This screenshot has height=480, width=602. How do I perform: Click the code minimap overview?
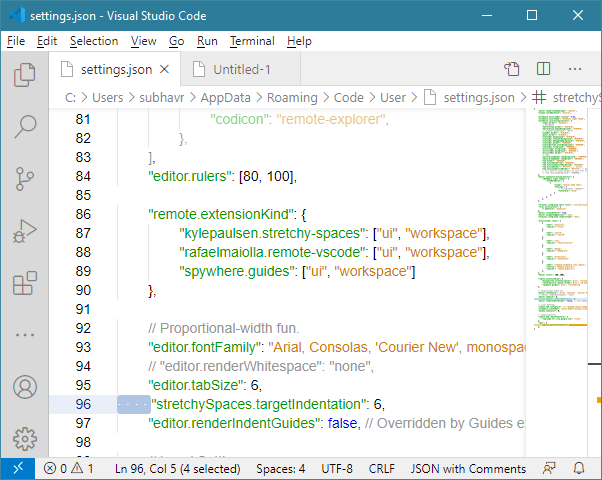pyautogui.click(x=561, y=219)
